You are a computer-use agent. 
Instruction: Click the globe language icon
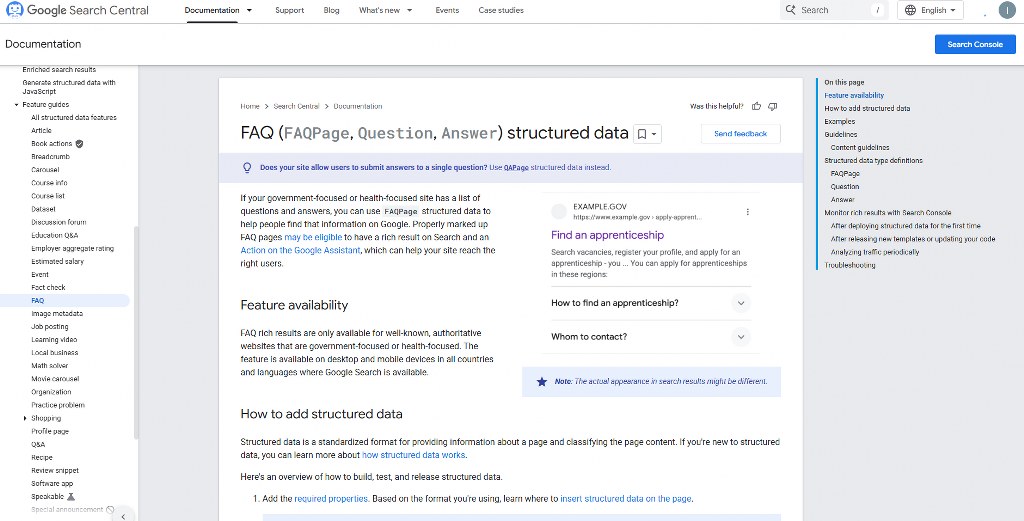coord(910,10)
